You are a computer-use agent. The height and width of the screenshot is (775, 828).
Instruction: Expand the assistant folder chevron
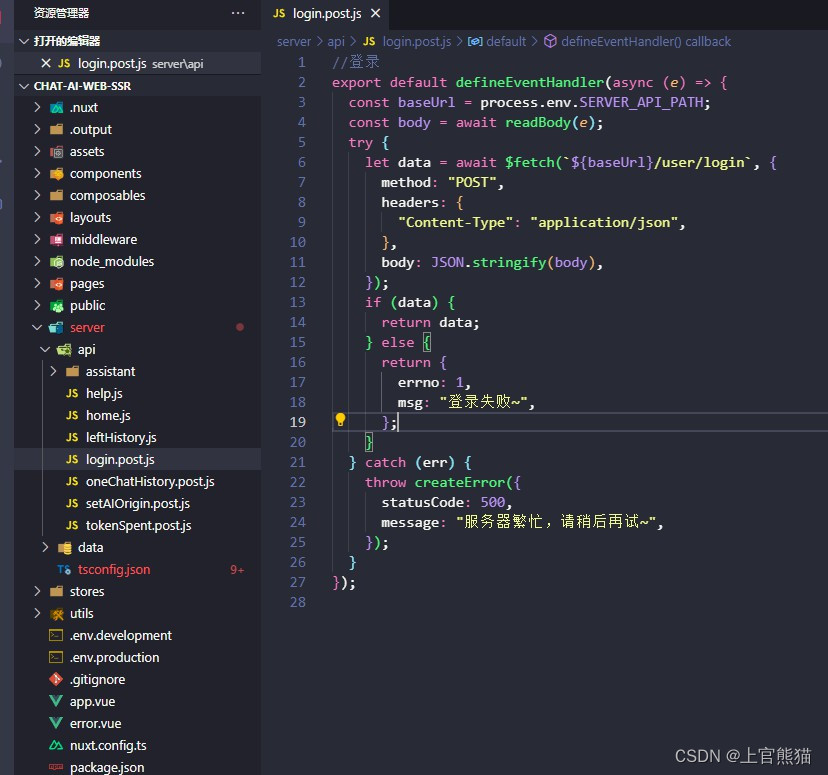(53, 371)
